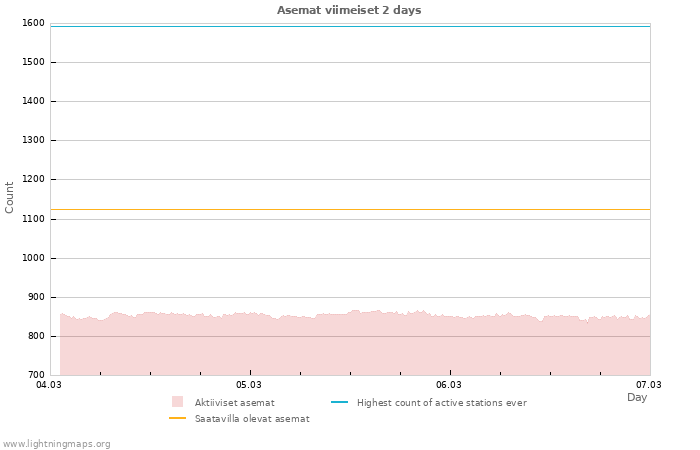Select the 06.03 date label on x-axis

[449, 384]
